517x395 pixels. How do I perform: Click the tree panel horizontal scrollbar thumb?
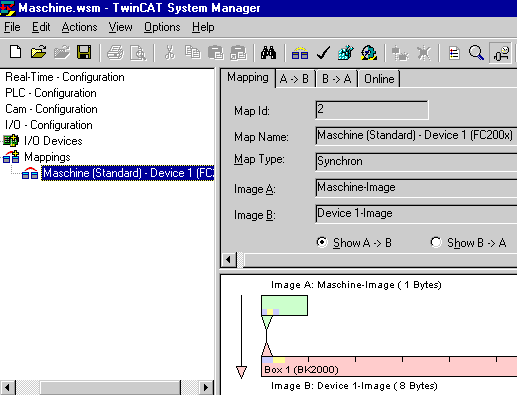(110, 388)
